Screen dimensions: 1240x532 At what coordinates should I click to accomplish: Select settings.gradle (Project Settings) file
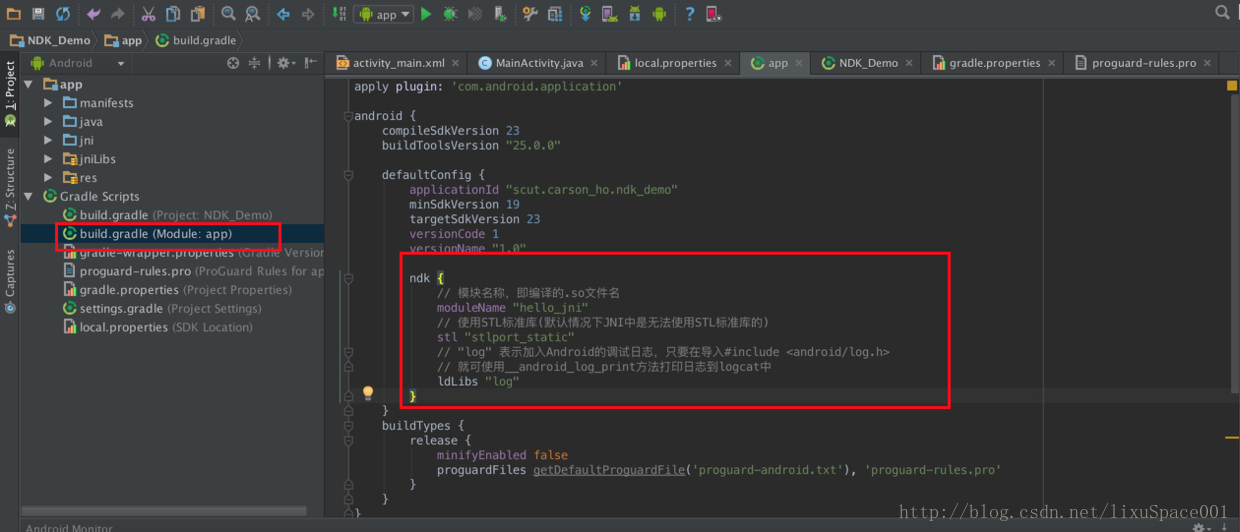click(x=163, y=309)
